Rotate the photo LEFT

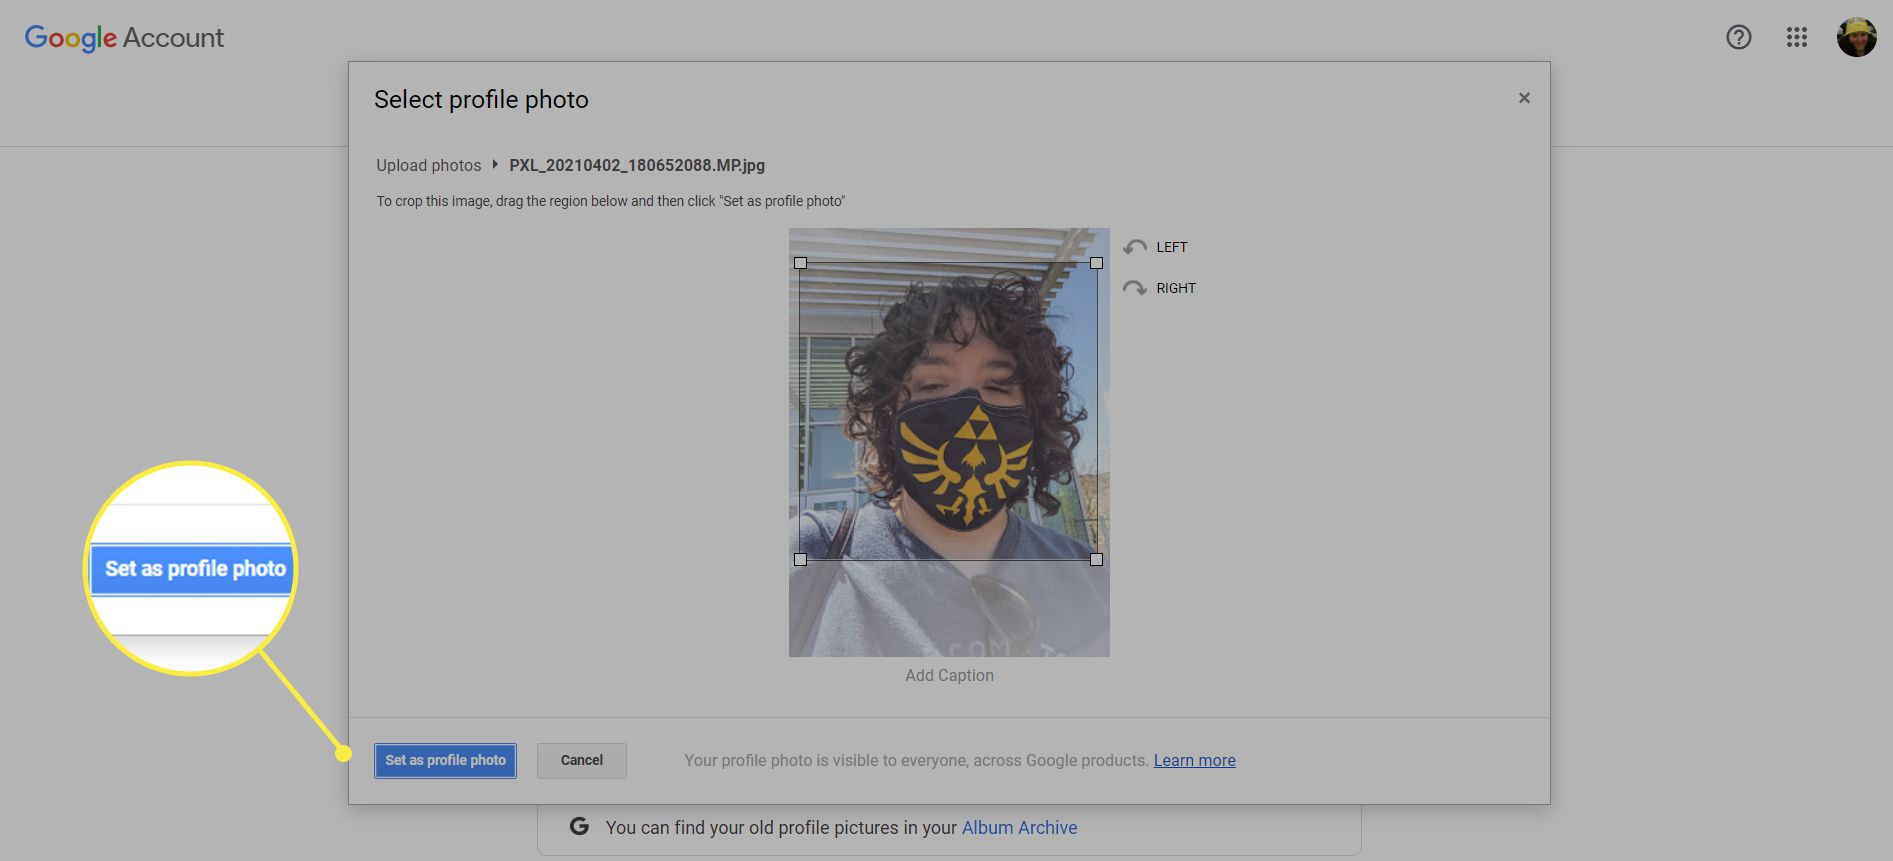point(1156,247)
